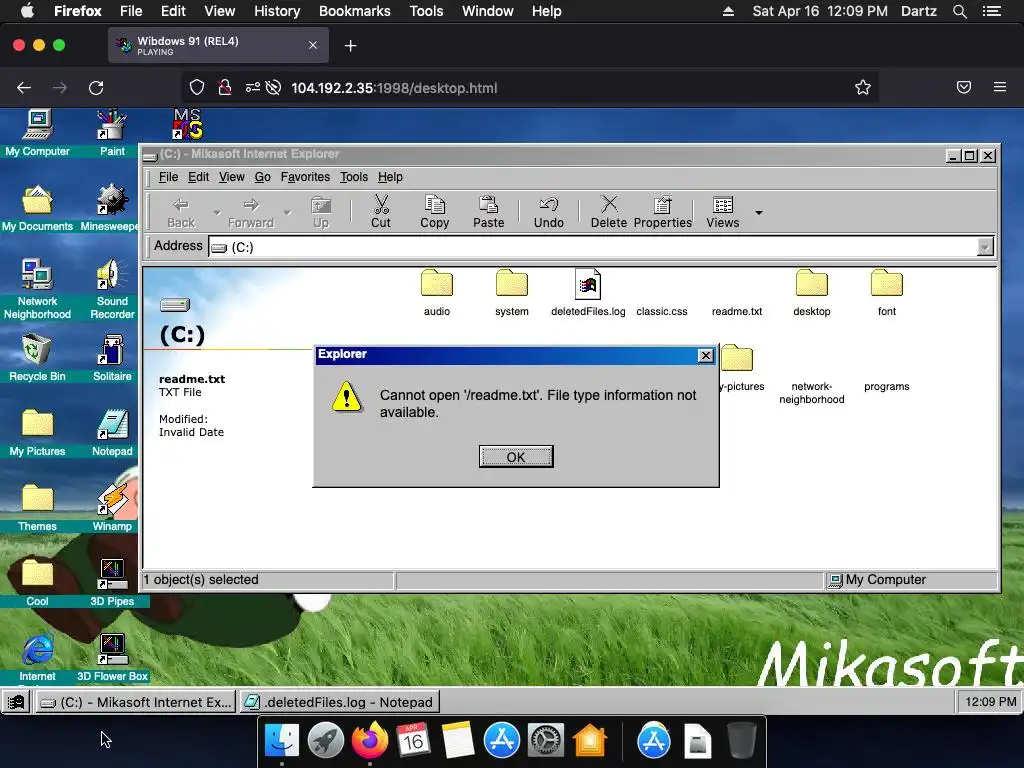Select the audio folder
The image size is (1024, 768).
[437, 293]
